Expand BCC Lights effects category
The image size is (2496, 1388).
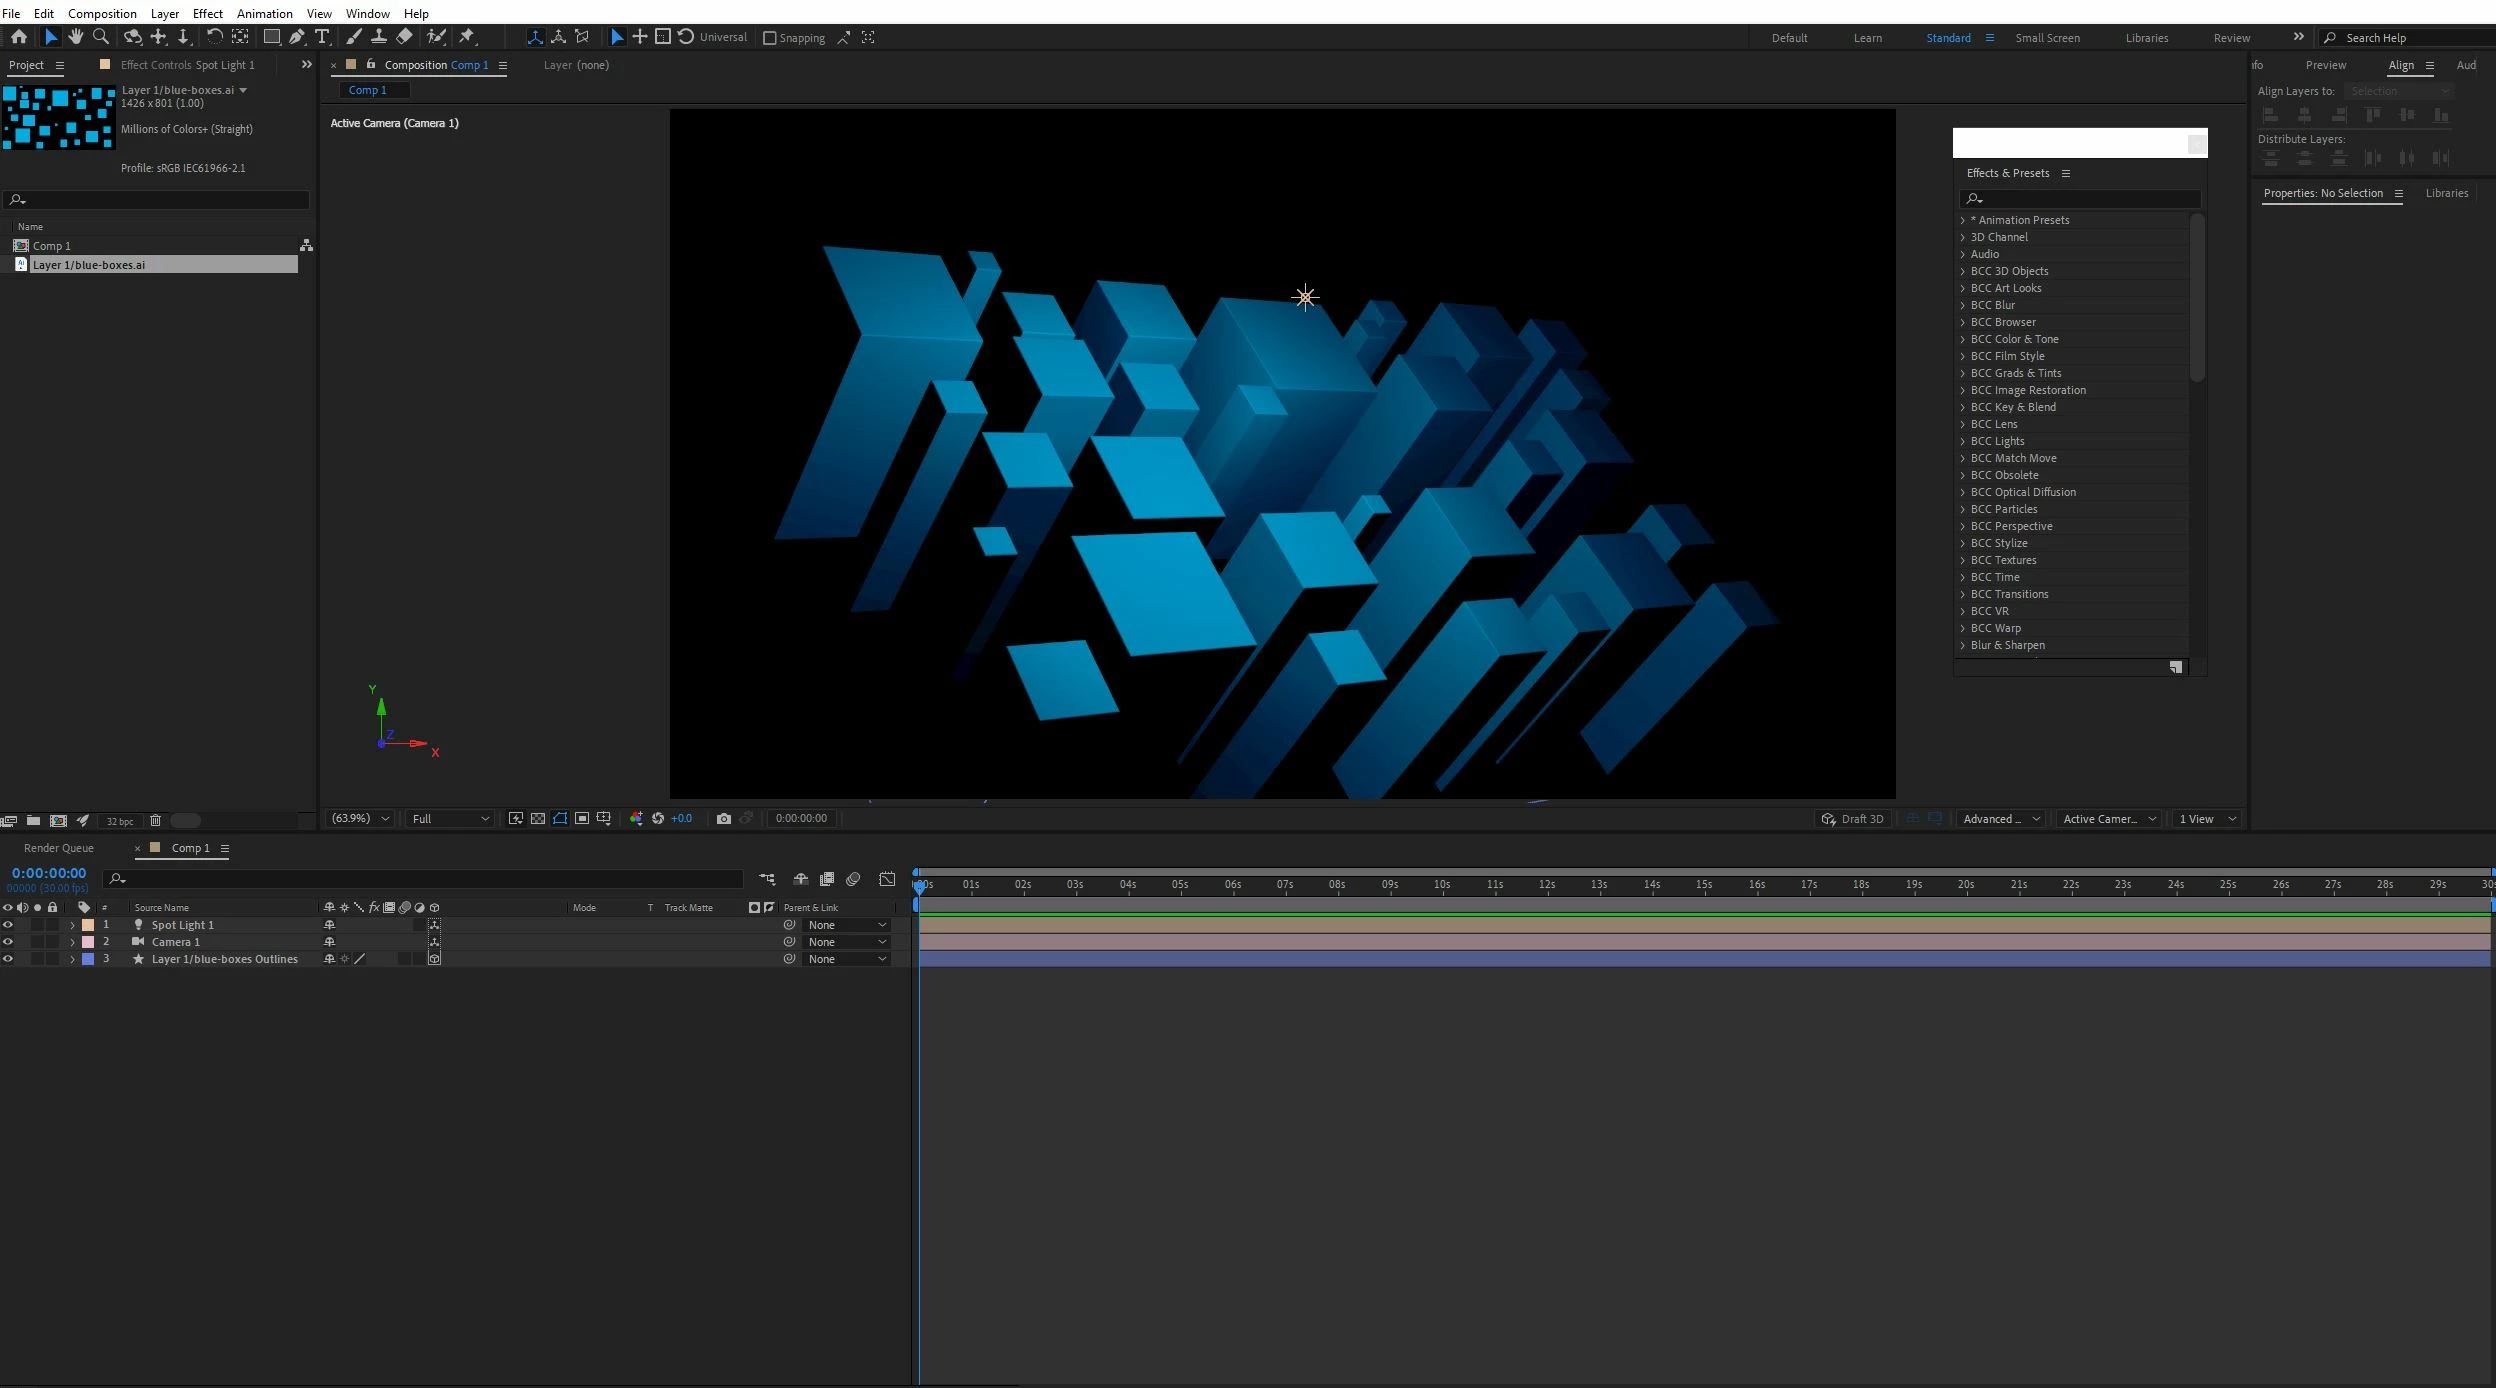point(1962,441)
